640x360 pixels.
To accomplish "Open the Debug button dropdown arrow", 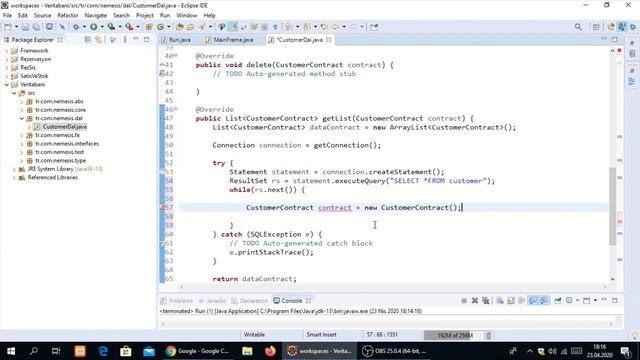I will coord(84,27).
